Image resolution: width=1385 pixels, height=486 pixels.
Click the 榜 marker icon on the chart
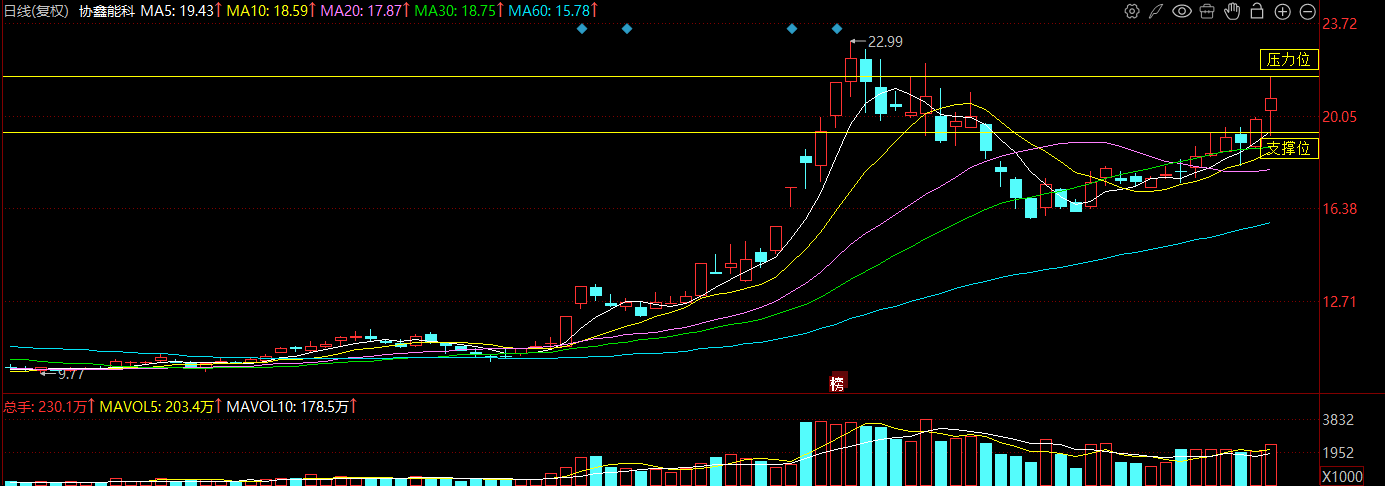point(838,383)
